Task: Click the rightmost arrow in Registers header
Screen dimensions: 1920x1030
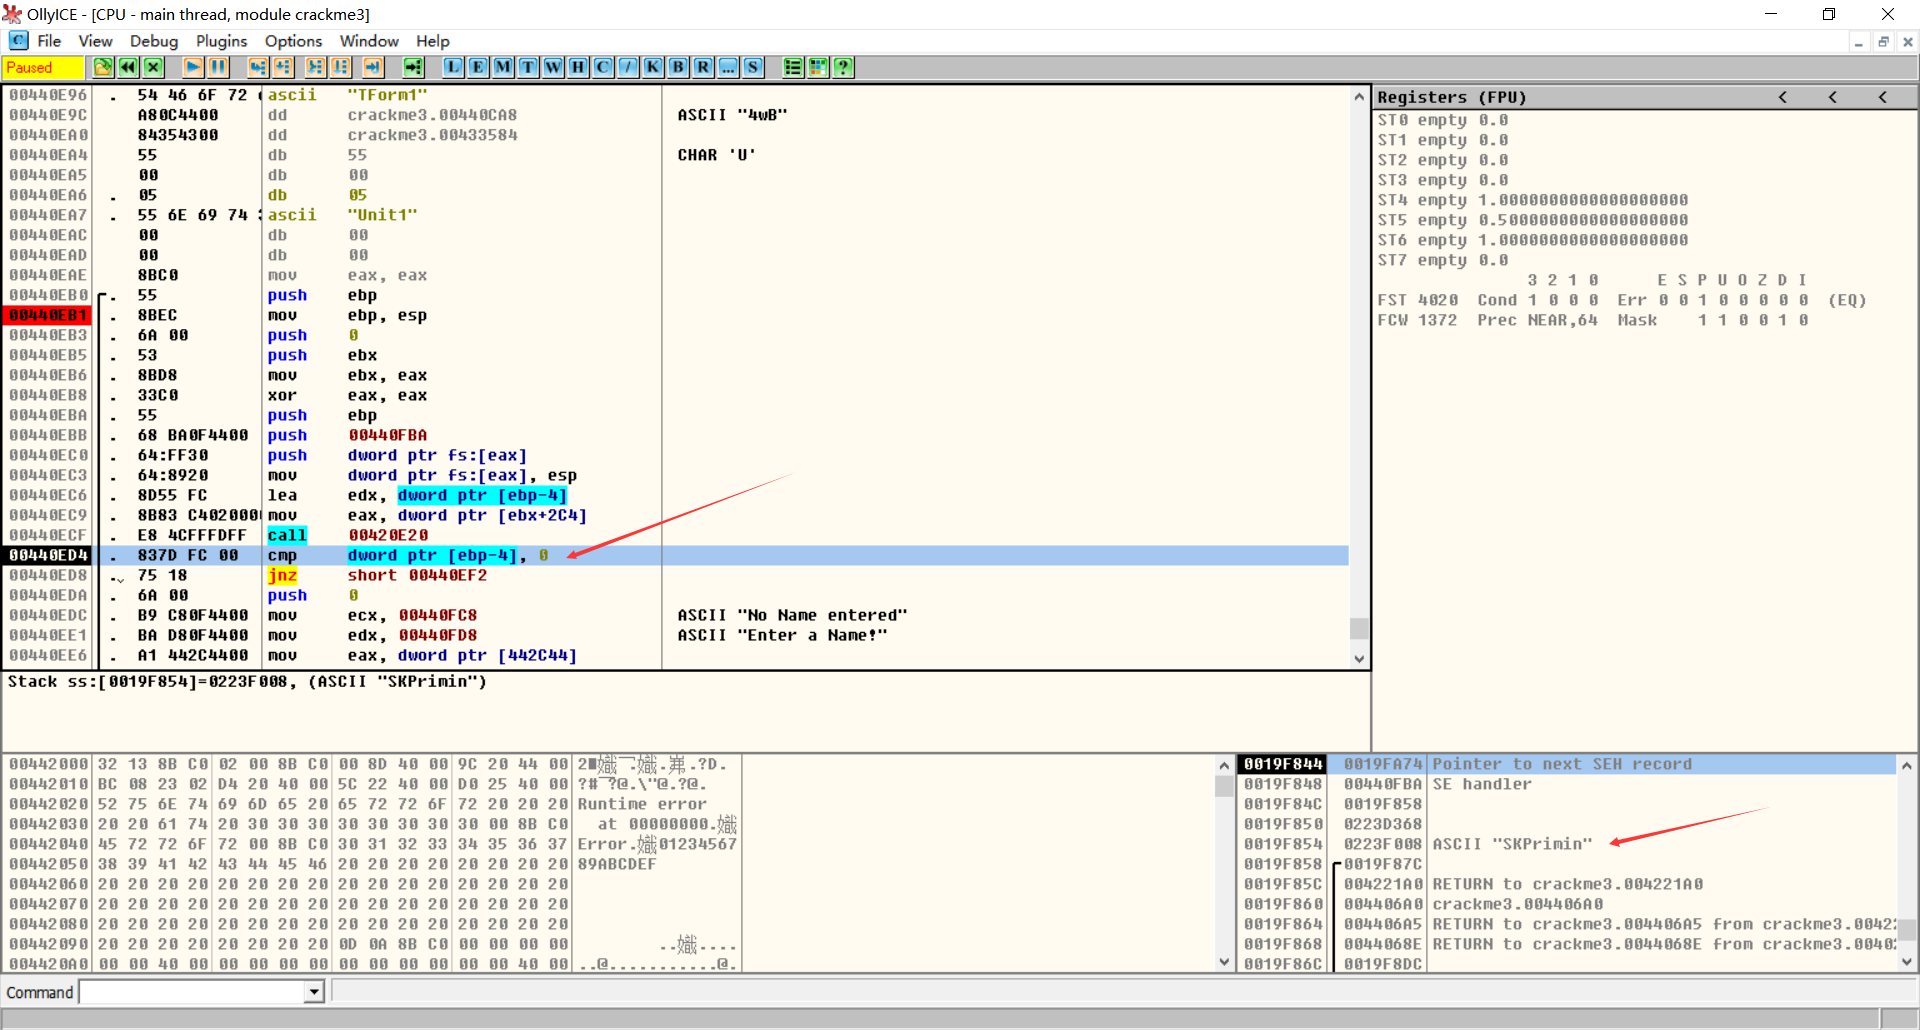Action: point(1882,97)
